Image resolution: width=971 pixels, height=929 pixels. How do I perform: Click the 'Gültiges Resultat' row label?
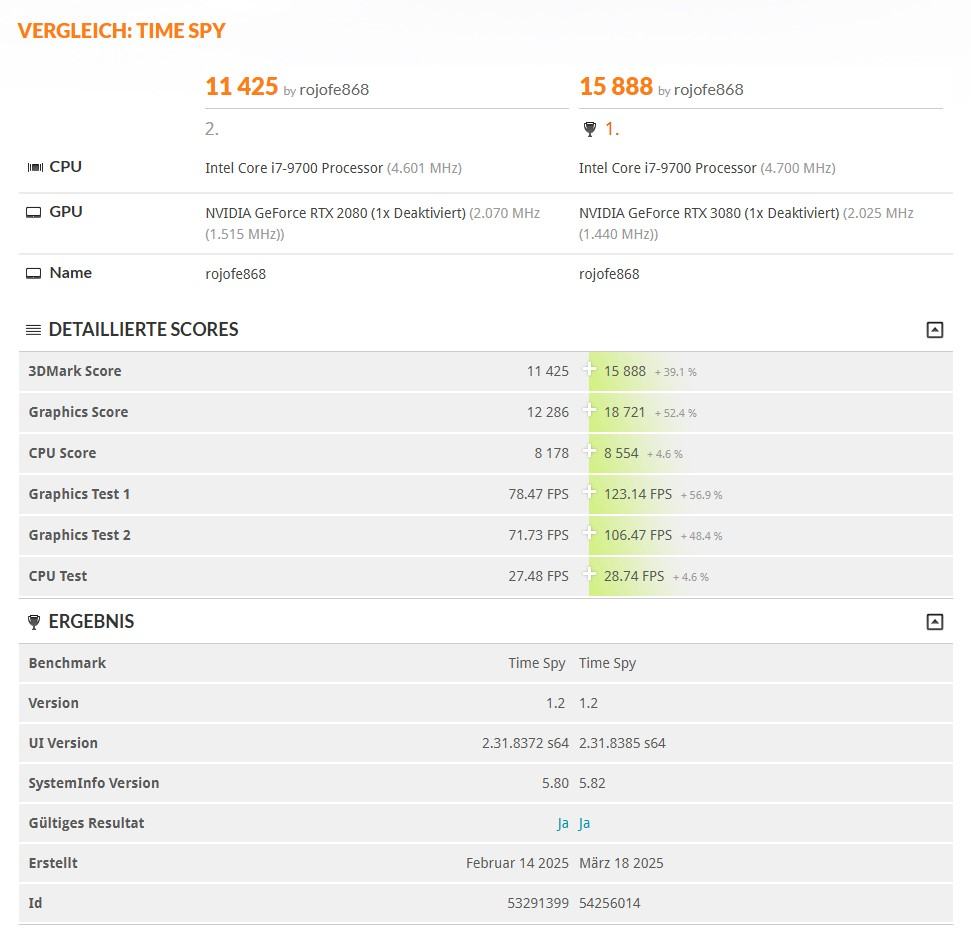86,823
